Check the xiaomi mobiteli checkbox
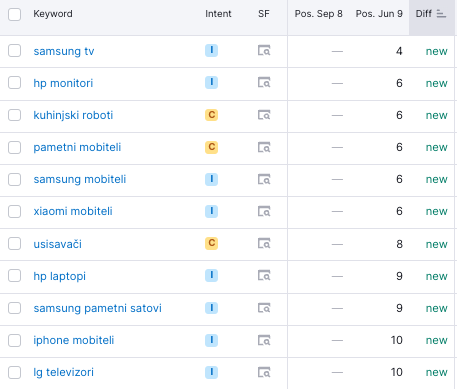This screenshot has width=457, height=389. [14, 211]
